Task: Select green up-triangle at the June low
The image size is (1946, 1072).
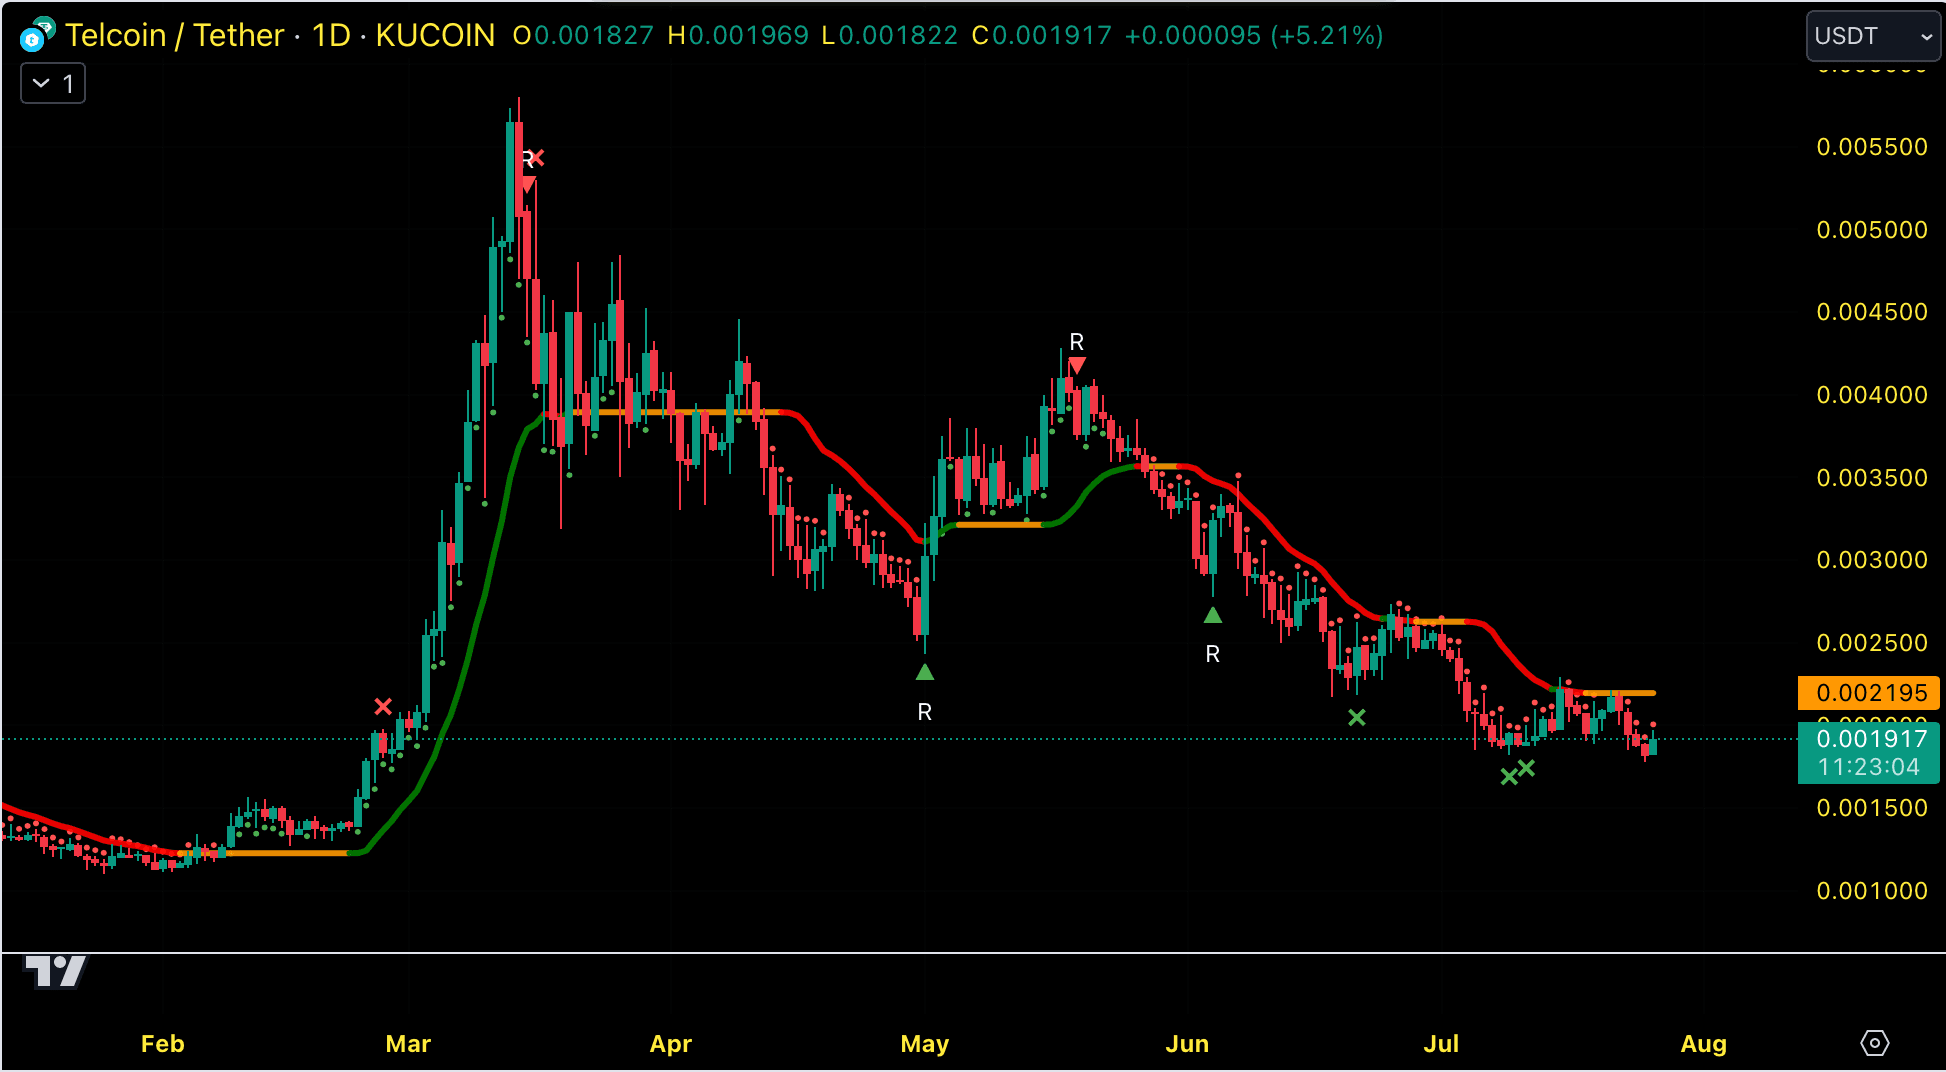Action: (1213, 615)
